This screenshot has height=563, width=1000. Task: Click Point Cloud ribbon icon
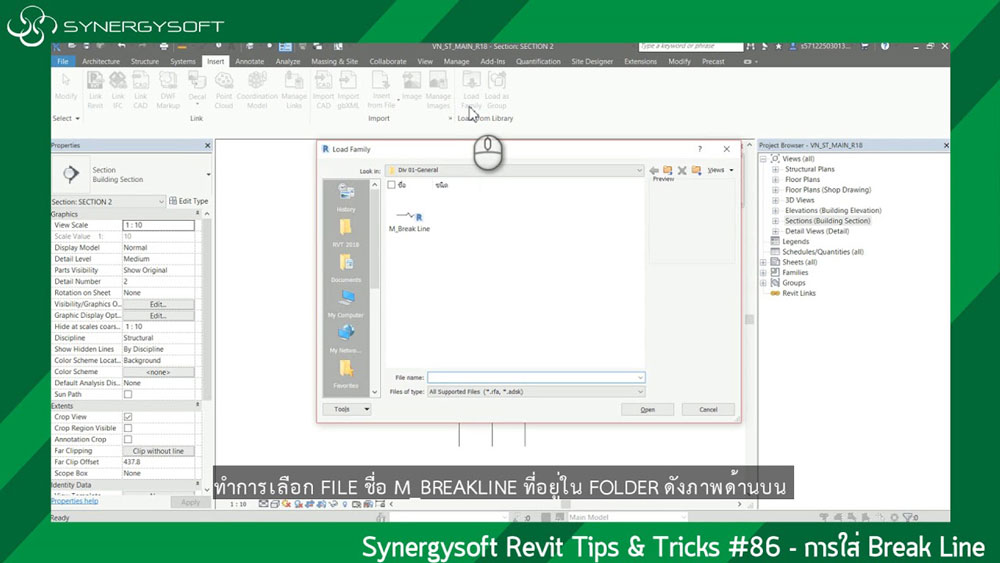[x=224, y=90]
